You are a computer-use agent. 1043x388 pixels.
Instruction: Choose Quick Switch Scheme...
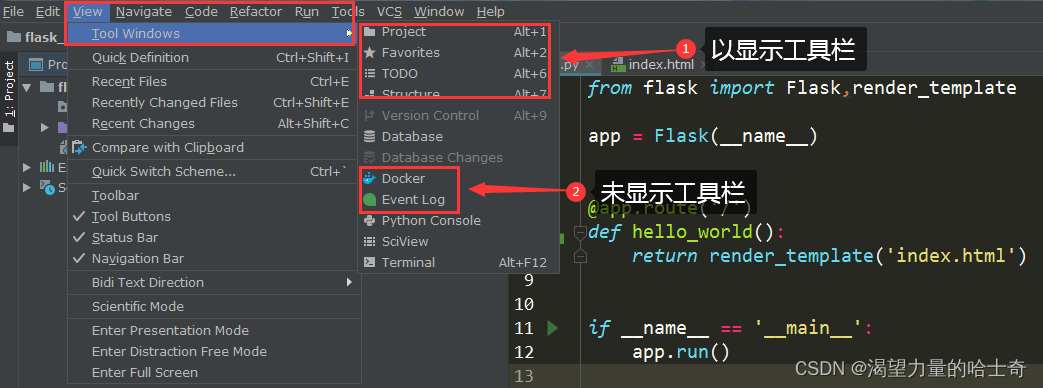(x=214, y=172)
